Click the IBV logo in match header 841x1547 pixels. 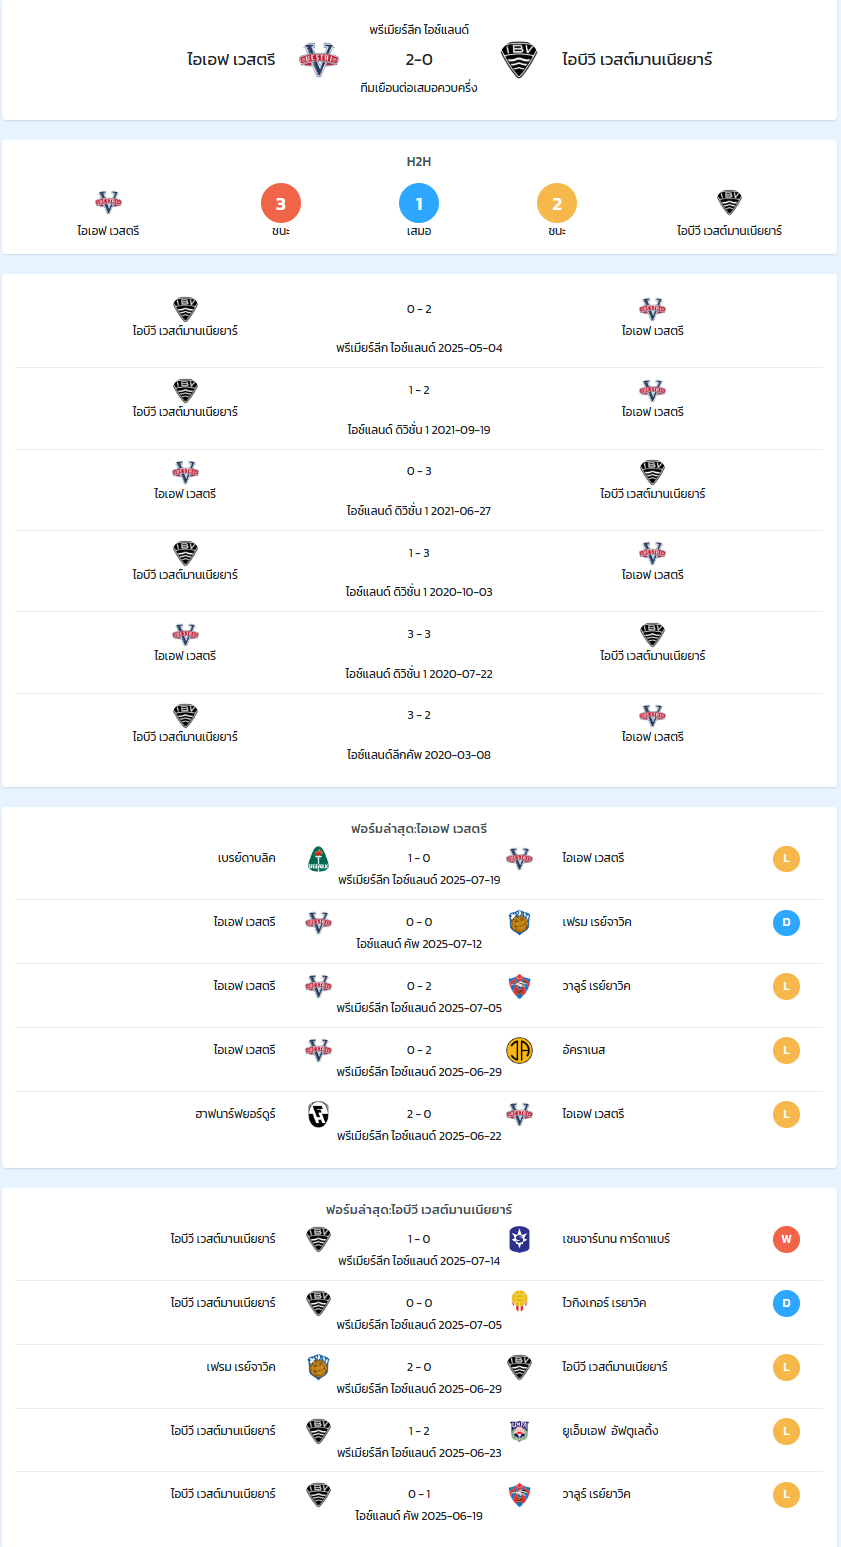[x=519, y=60]
